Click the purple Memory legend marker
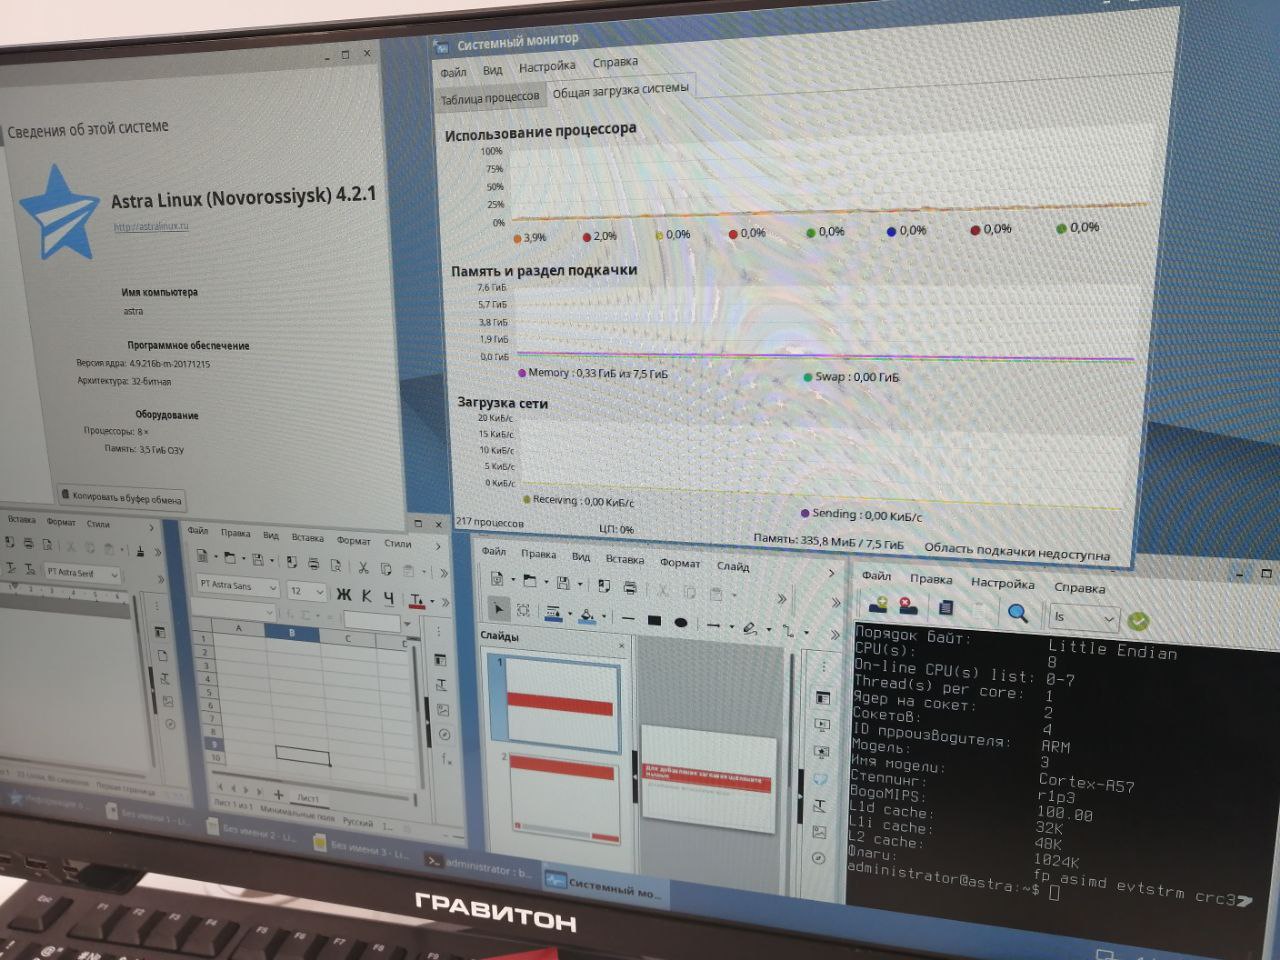The height and width of the screenshot is (960, 1280). [x=522, y=373]
